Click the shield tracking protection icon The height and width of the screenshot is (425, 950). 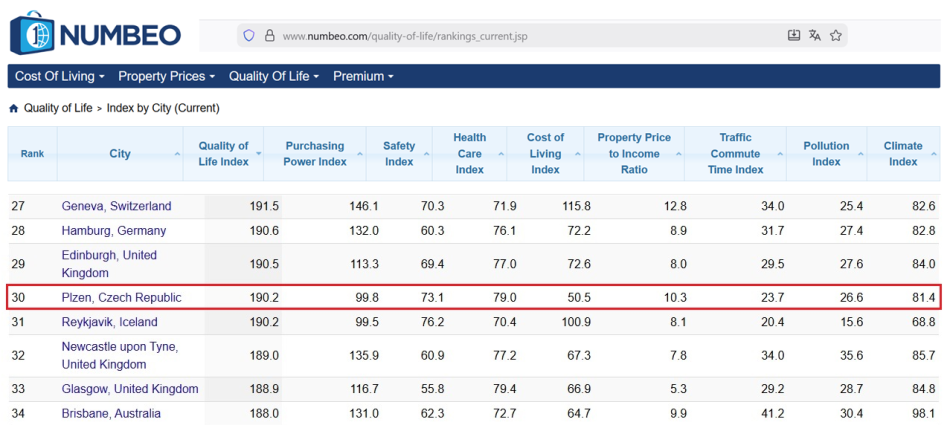click(x=248, y=36)
